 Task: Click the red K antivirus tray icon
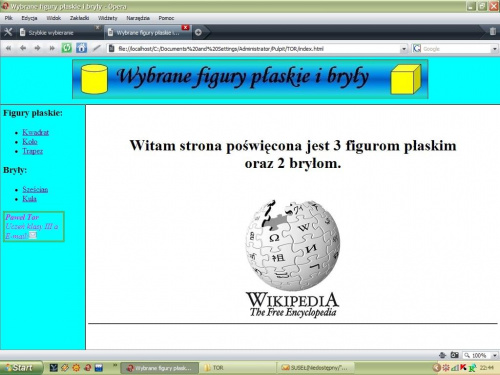(x=464, y=368)
